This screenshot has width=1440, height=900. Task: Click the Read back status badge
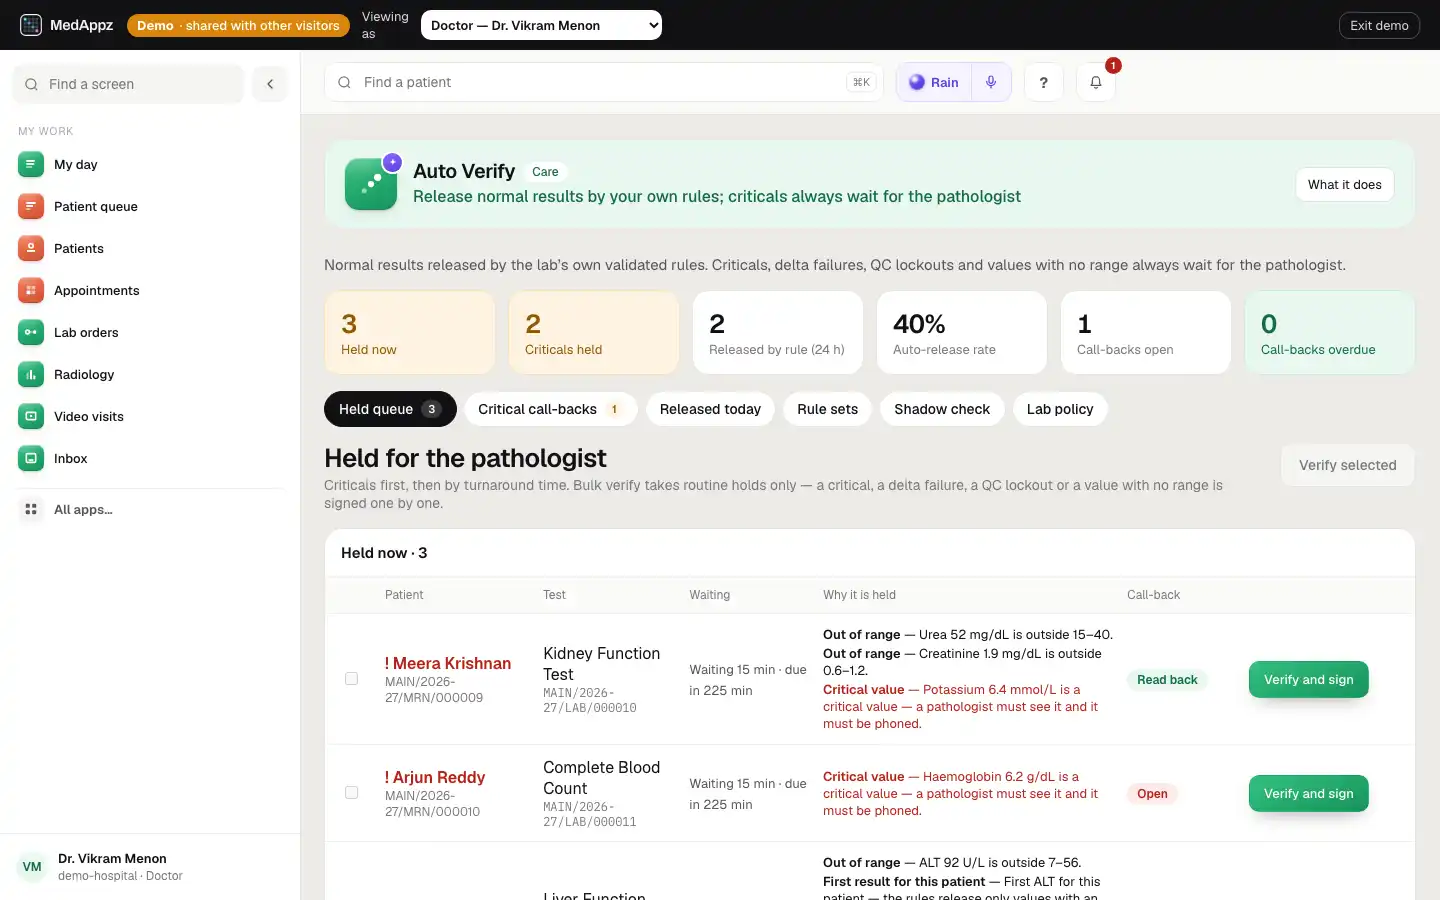click(1167, 679)
